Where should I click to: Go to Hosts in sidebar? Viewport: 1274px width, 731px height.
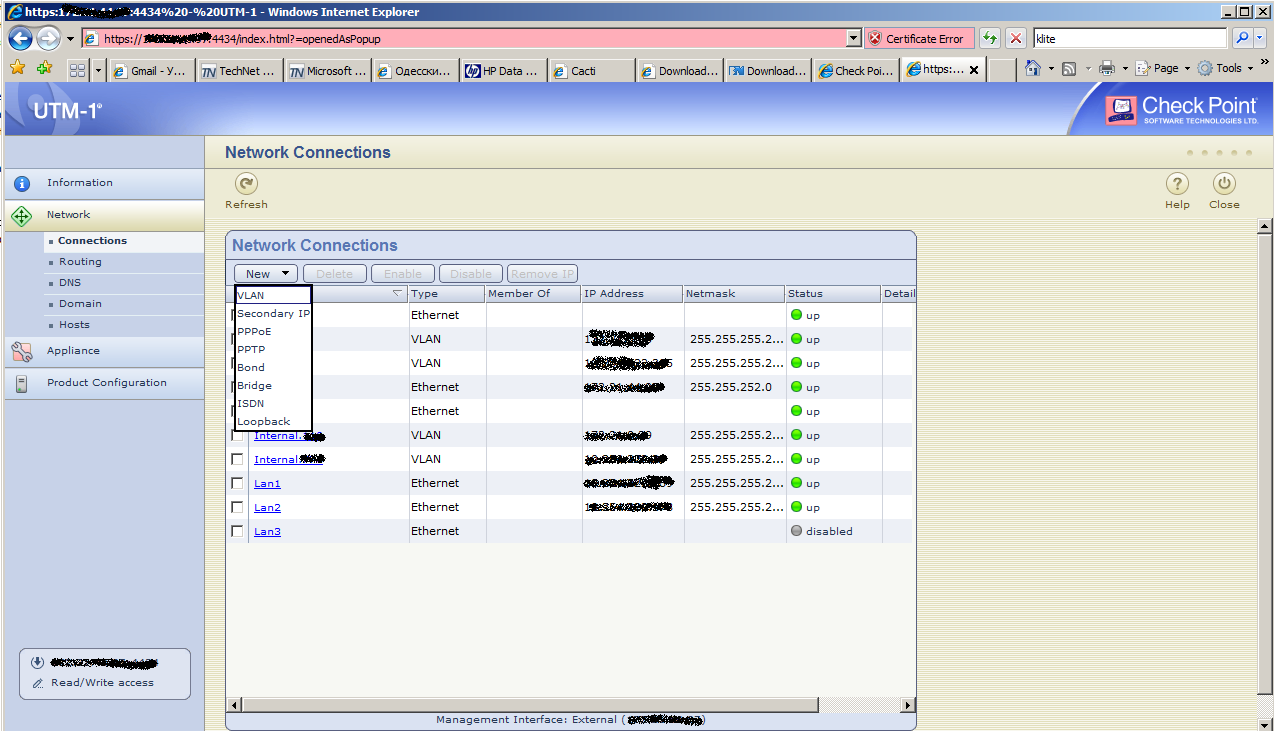pos(74,325)
